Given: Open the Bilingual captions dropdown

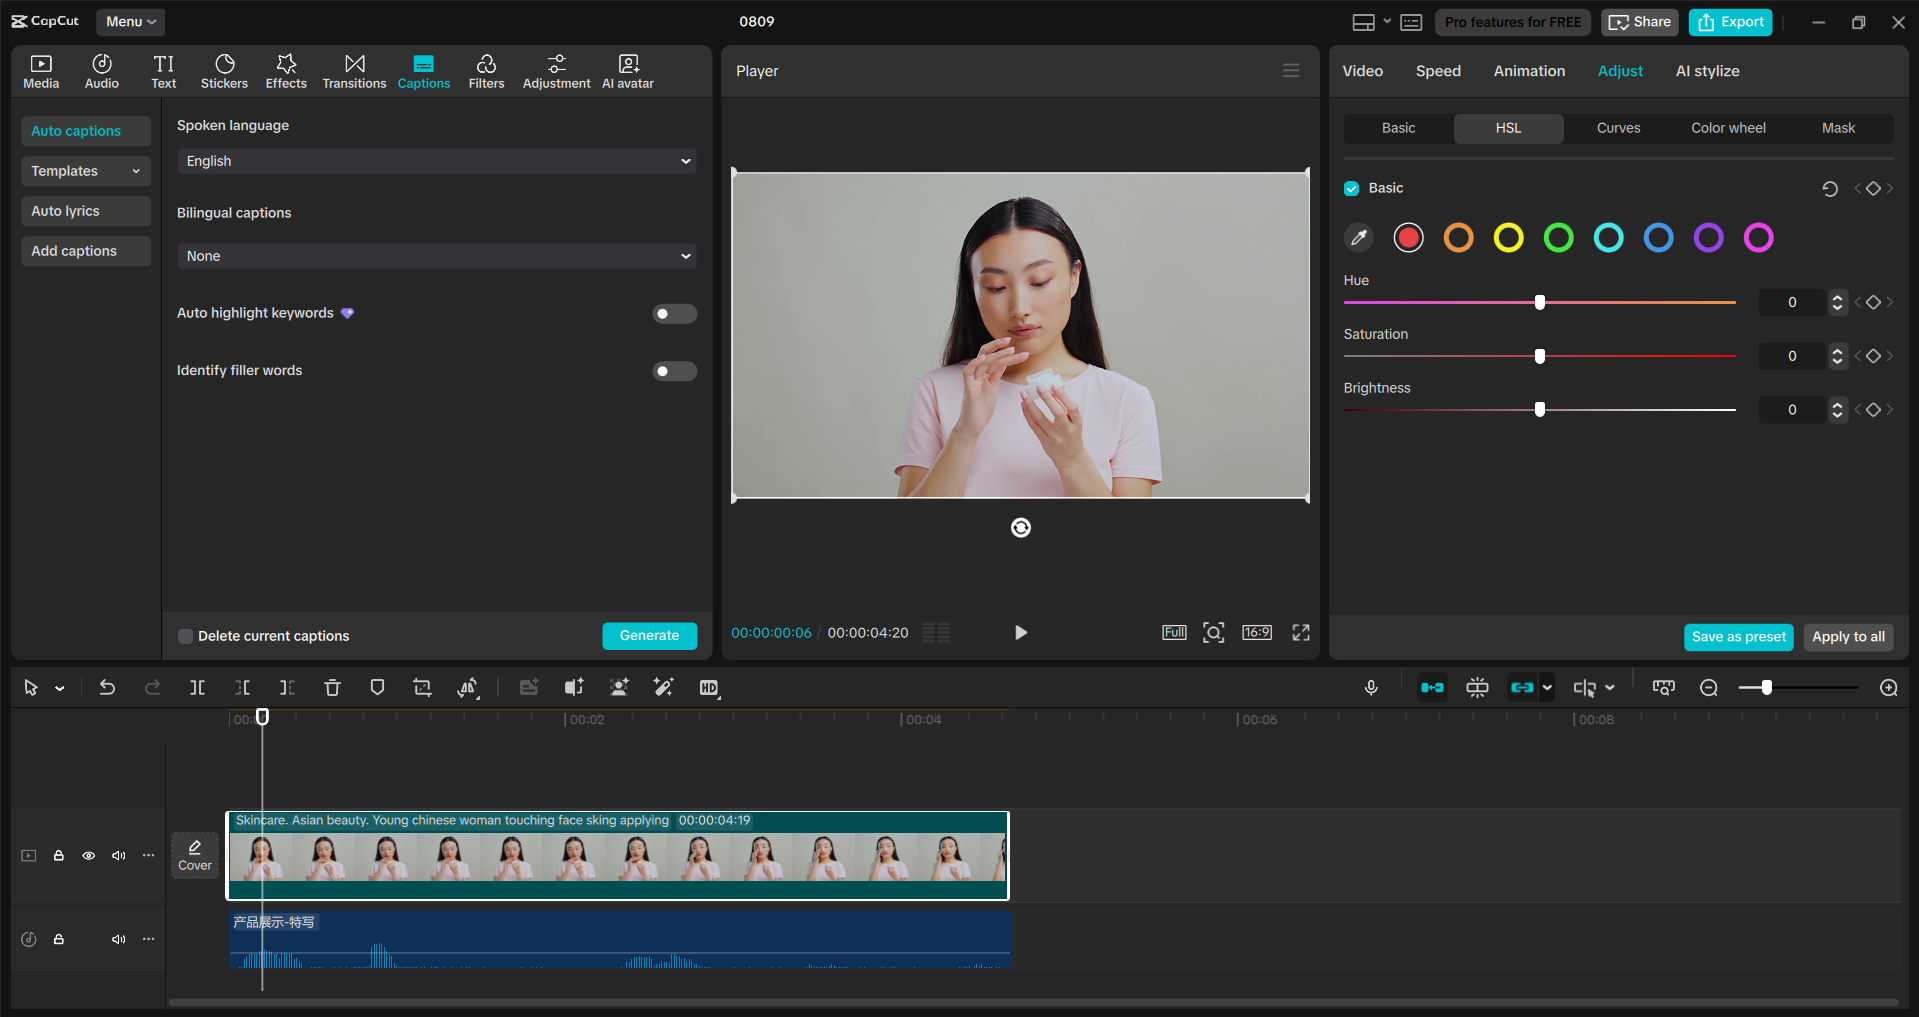Looking at the screenshot, I should 436,256.
